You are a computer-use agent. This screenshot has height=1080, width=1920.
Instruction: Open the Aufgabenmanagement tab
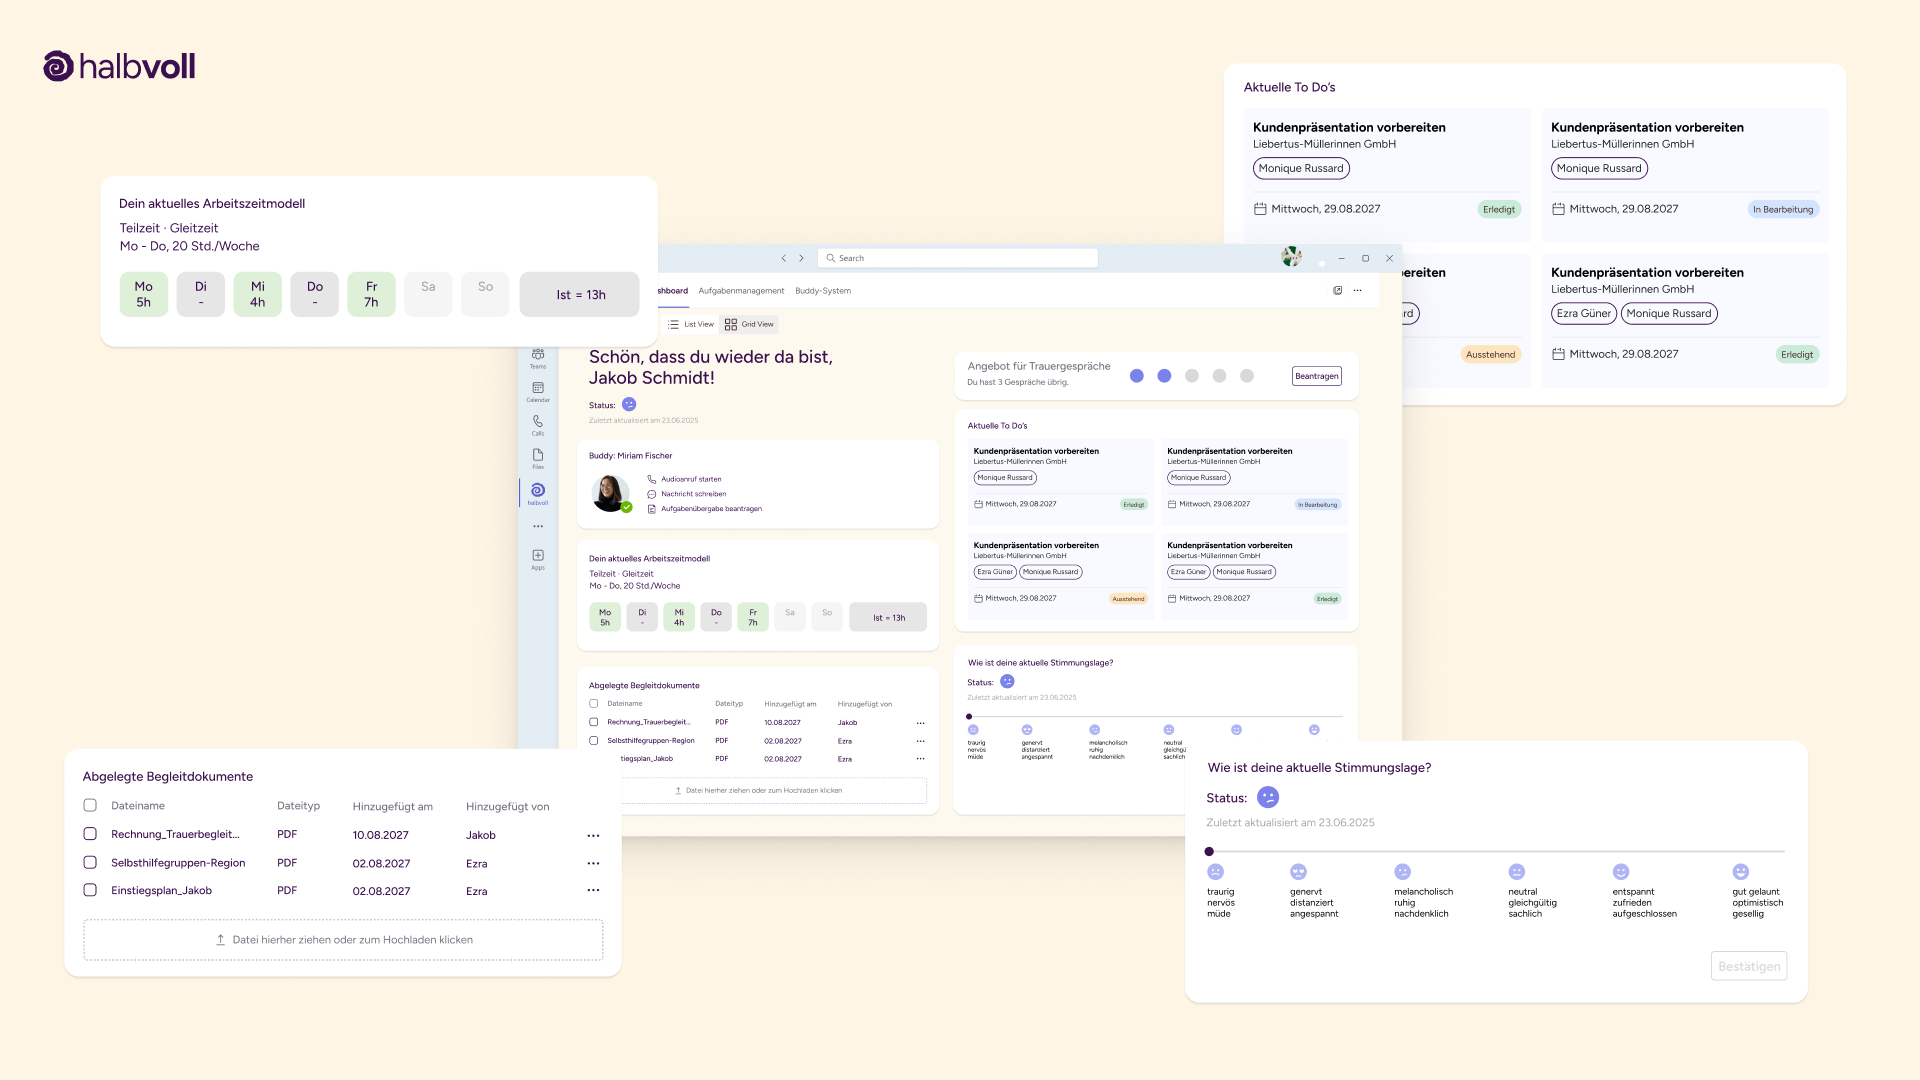(741, 291)
